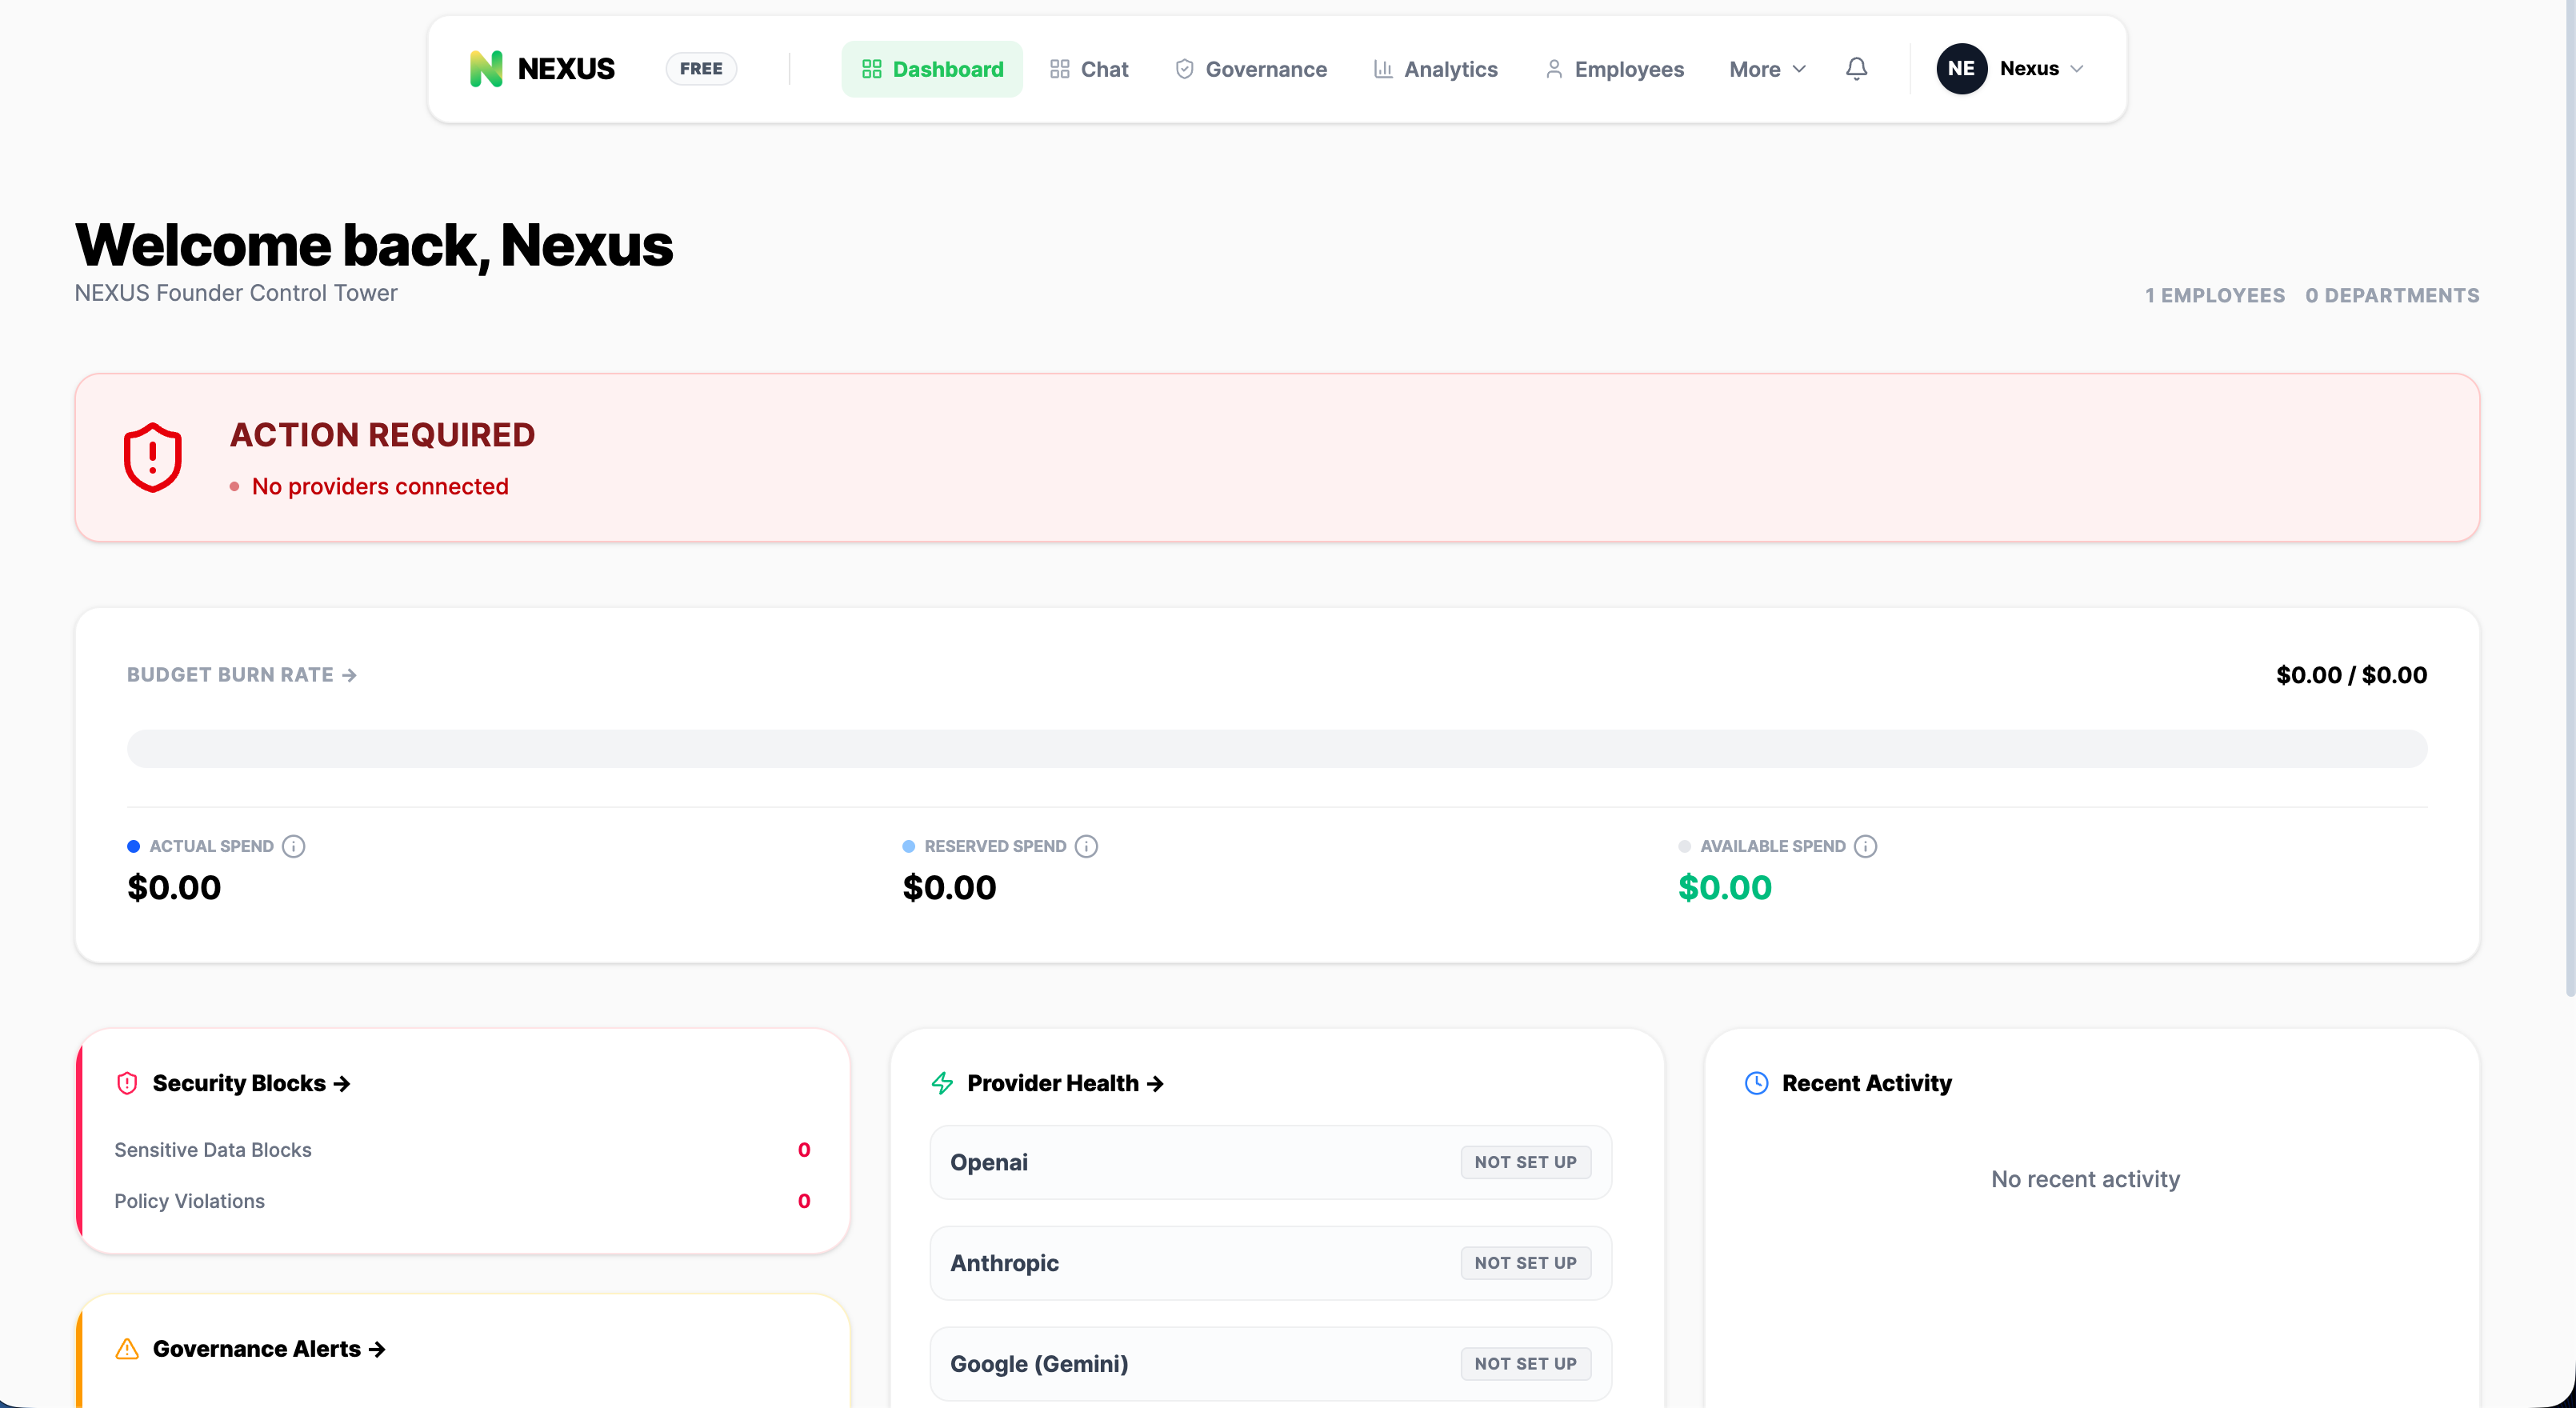Click the 'Recent Activity' title text
Image resolution: width=2576 pixels, height=1408 pixels.
[x=1866, y=1083]
